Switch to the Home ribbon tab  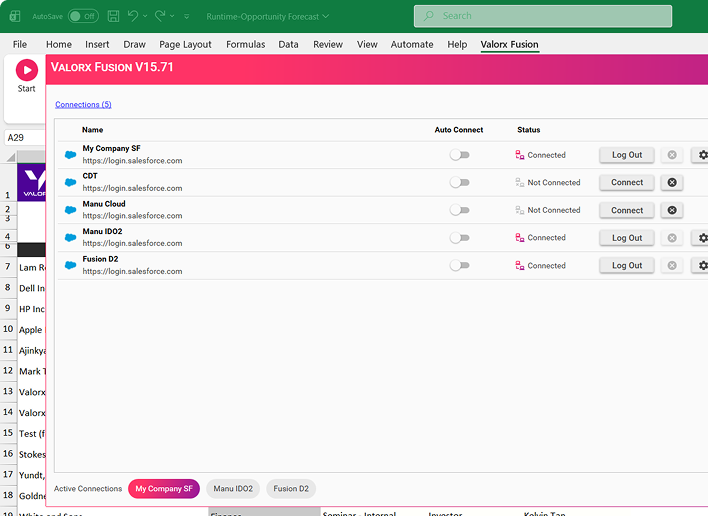point(59,44)
